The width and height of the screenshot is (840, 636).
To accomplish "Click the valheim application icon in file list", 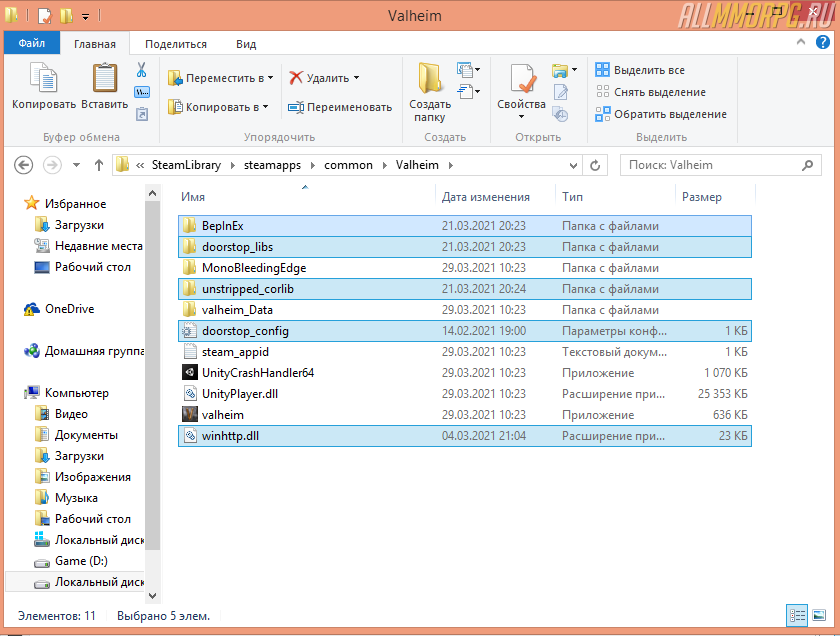I will (190, 415).
